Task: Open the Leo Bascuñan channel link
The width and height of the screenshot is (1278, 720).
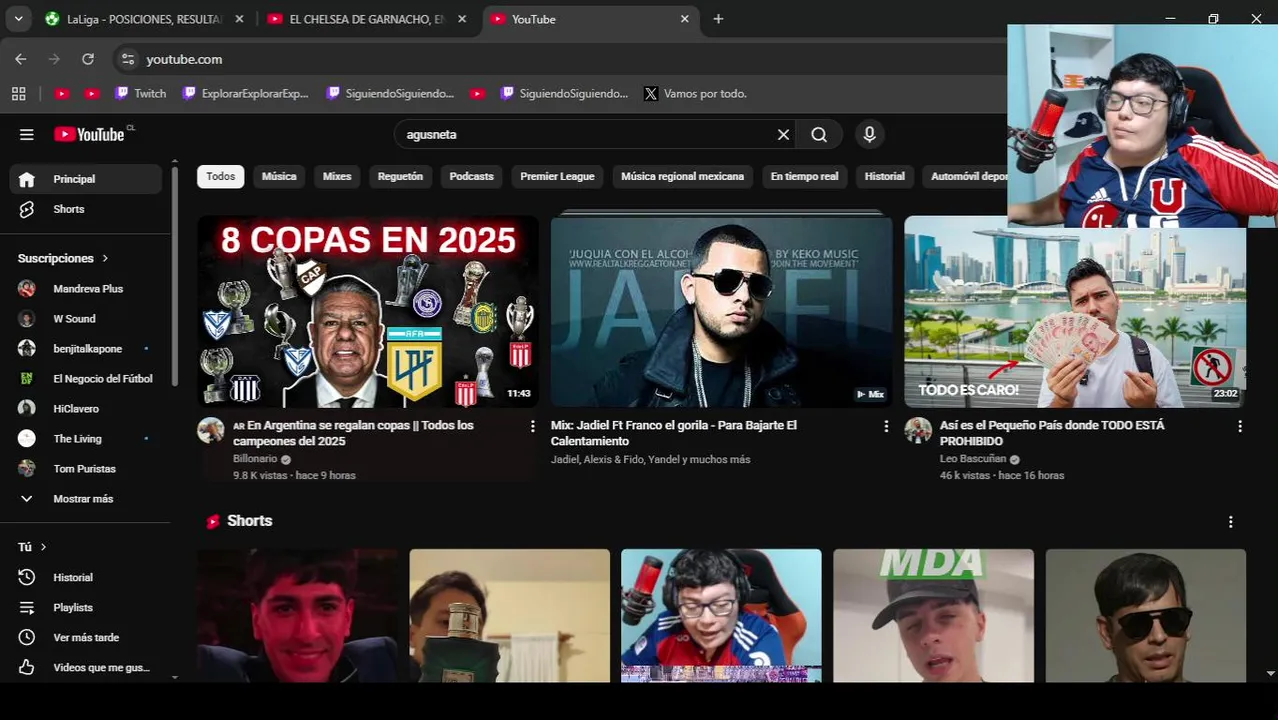Action: (973, 459)
